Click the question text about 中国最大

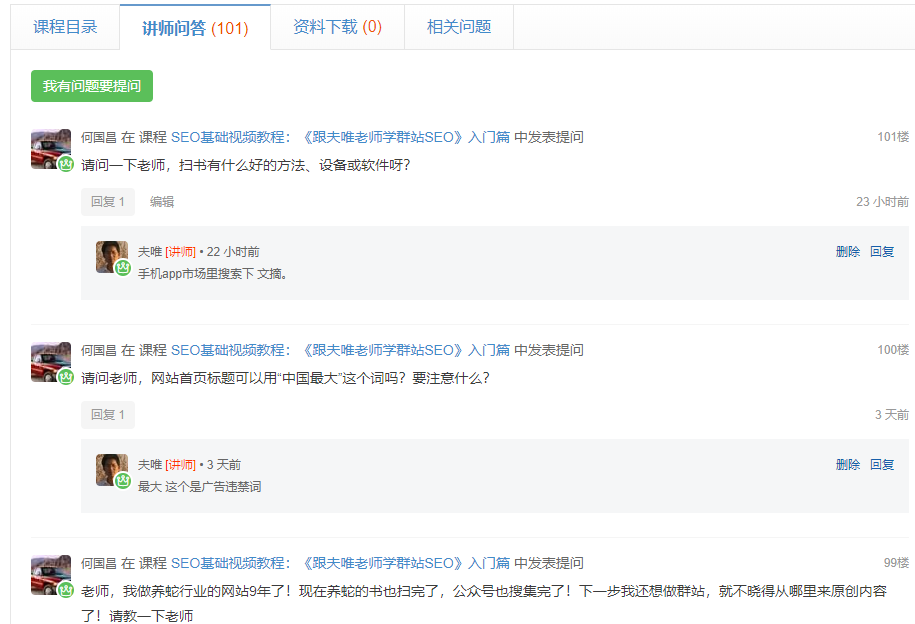click(285, 378)
